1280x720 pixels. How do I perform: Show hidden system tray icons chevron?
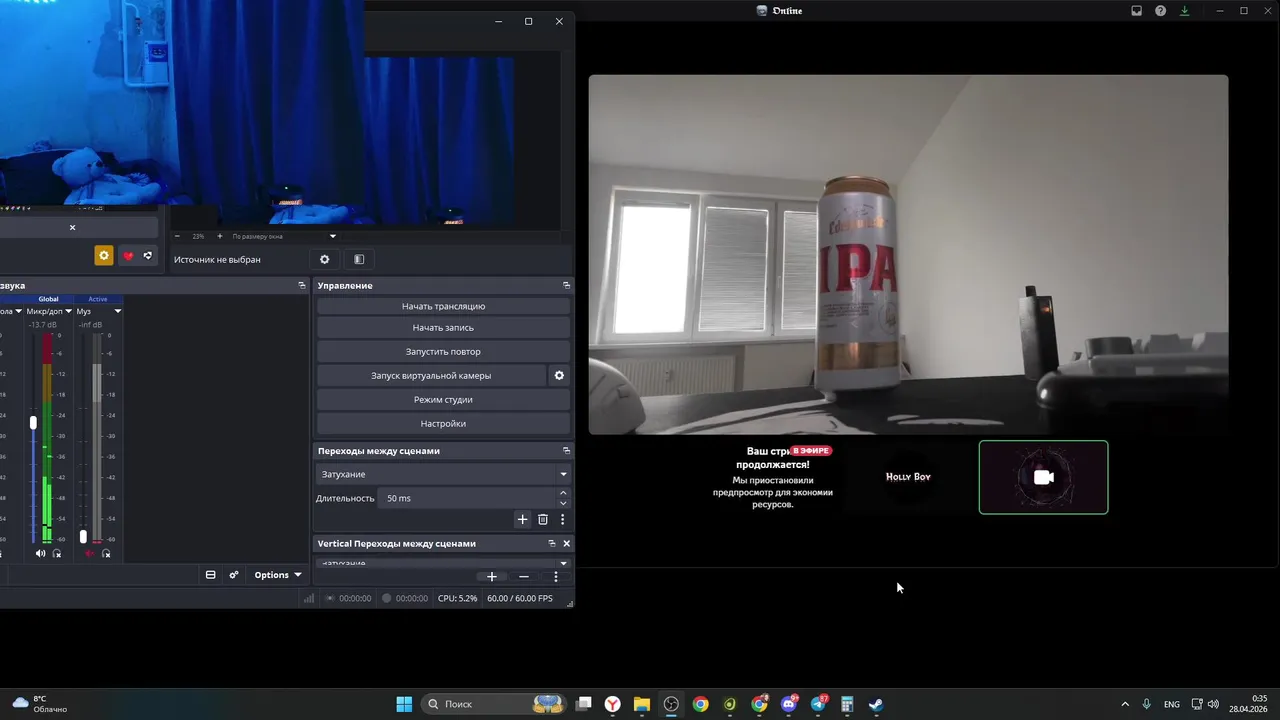pyautogui.click(x=1125, y=704)
